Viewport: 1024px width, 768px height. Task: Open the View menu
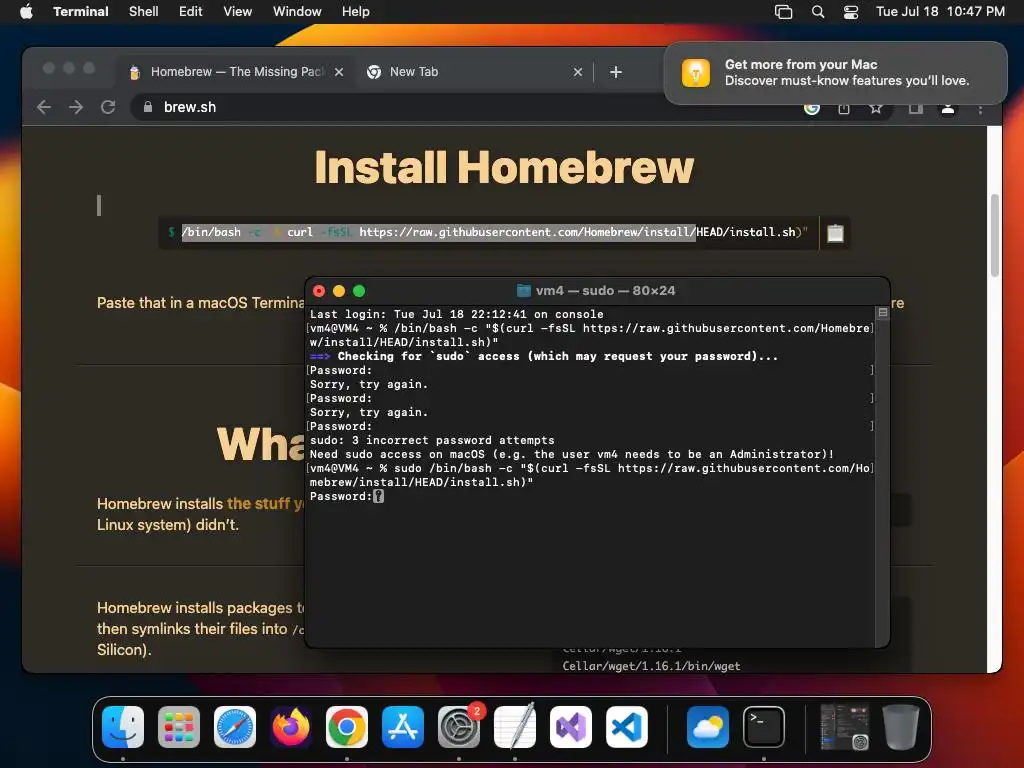(x=238, y=11)
